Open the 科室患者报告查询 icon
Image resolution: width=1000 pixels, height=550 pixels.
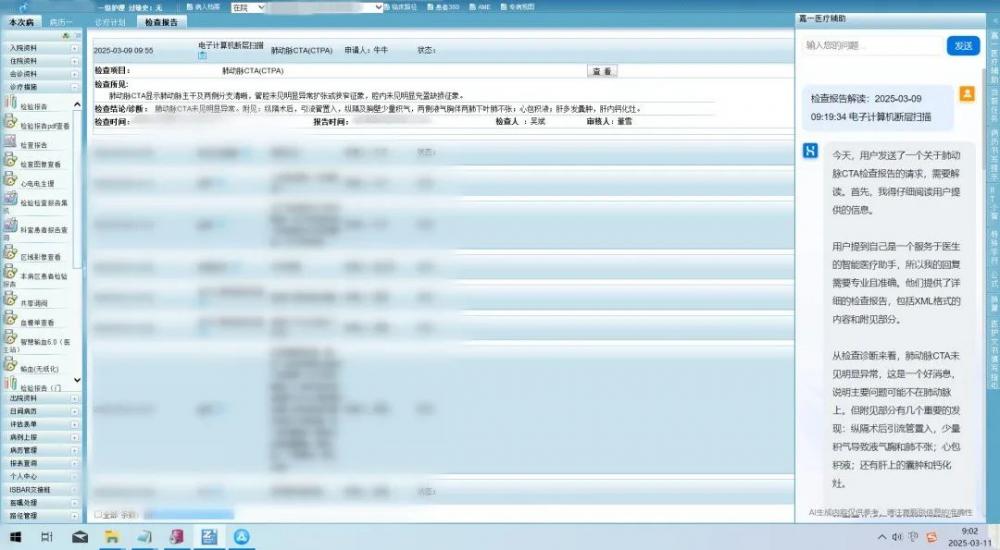(11, 225)
